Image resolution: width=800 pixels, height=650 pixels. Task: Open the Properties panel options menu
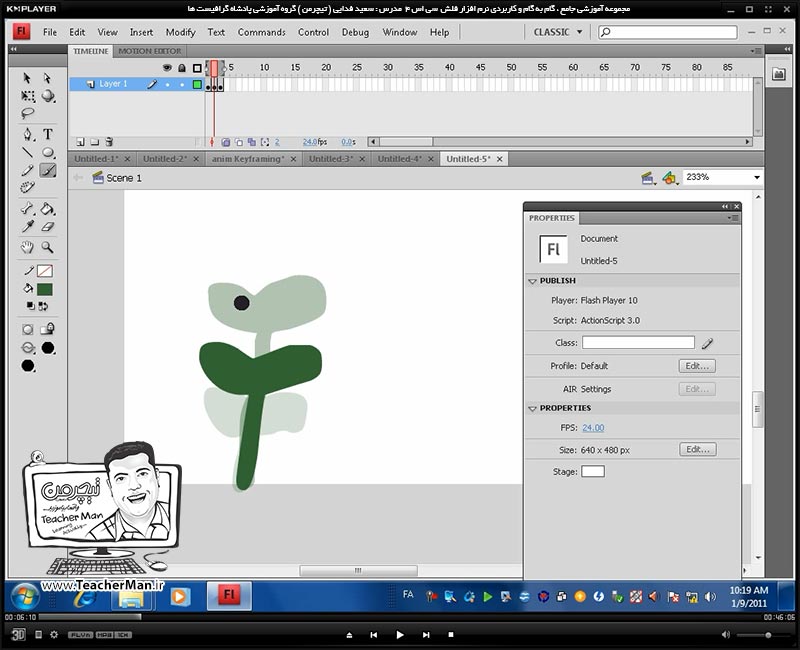(x=733, y=218)
